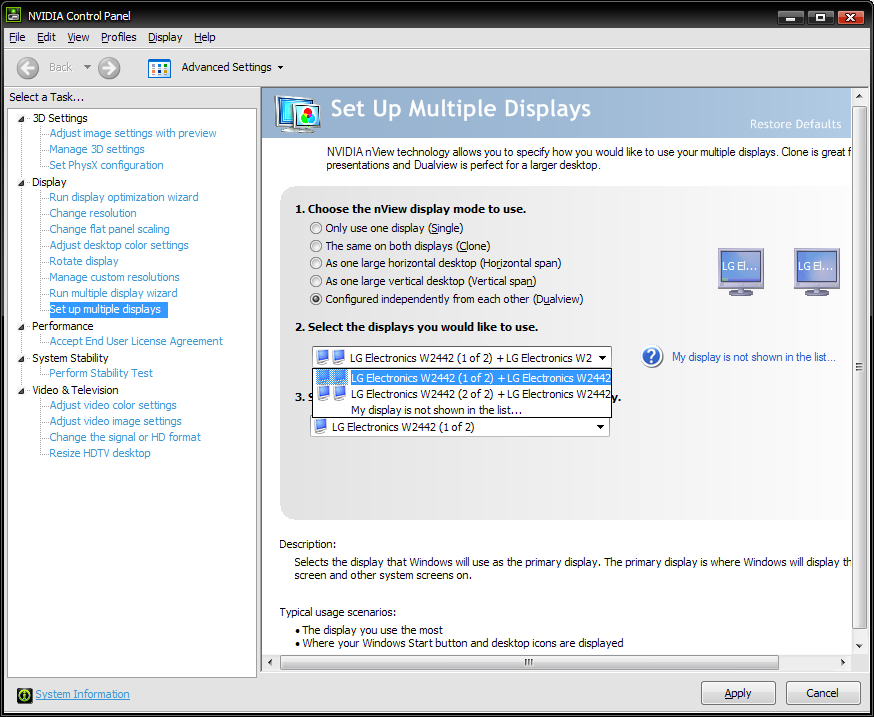Select The same on both displays (Clone)
This screenshot has height=717, width=874.
tap(316, 246)
